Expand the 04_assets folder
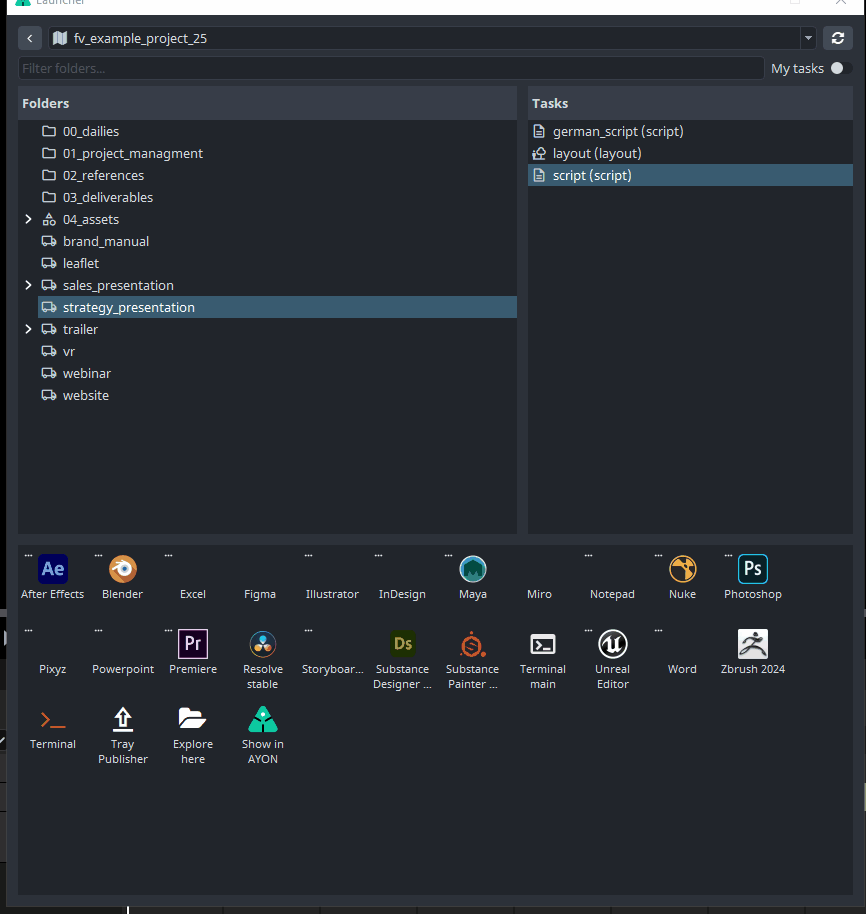This screenshot has height=914, width=866. click(28, 220)
